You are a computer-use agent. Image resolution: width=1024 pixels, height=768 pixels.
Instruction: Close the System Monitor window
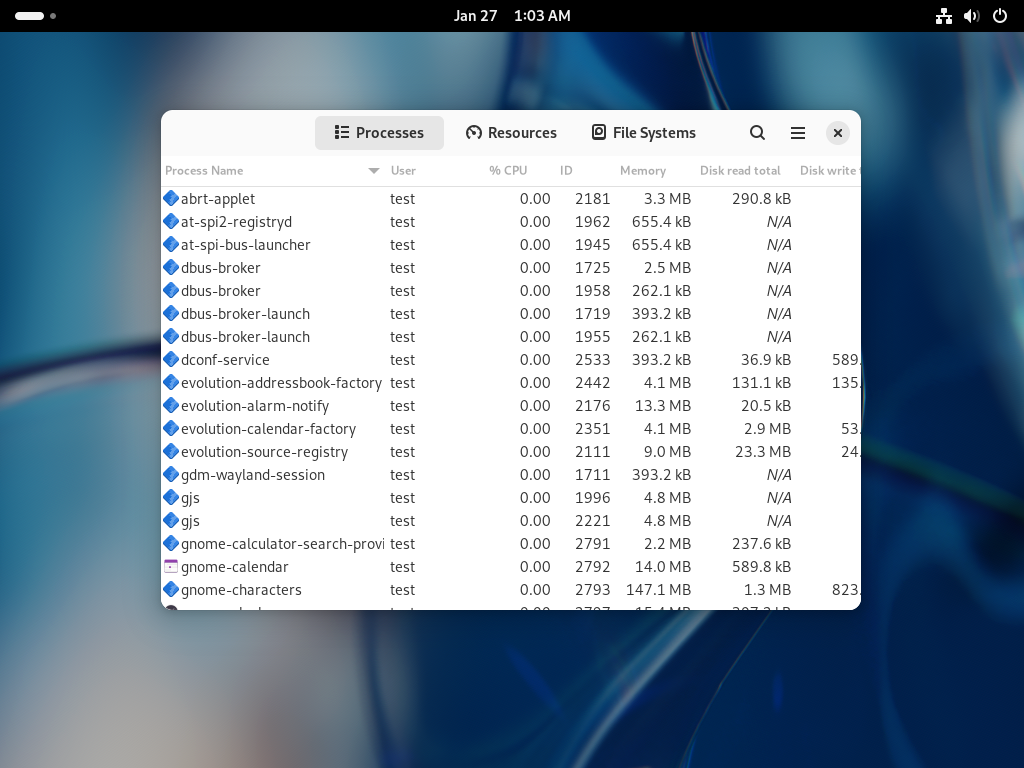838,133
